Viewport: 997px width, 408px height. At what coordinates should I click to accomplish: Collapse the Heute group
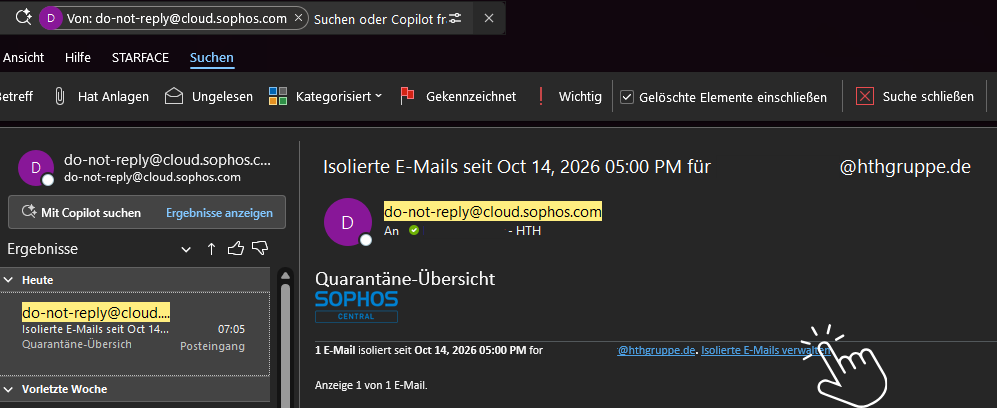[x=9, y=280]
